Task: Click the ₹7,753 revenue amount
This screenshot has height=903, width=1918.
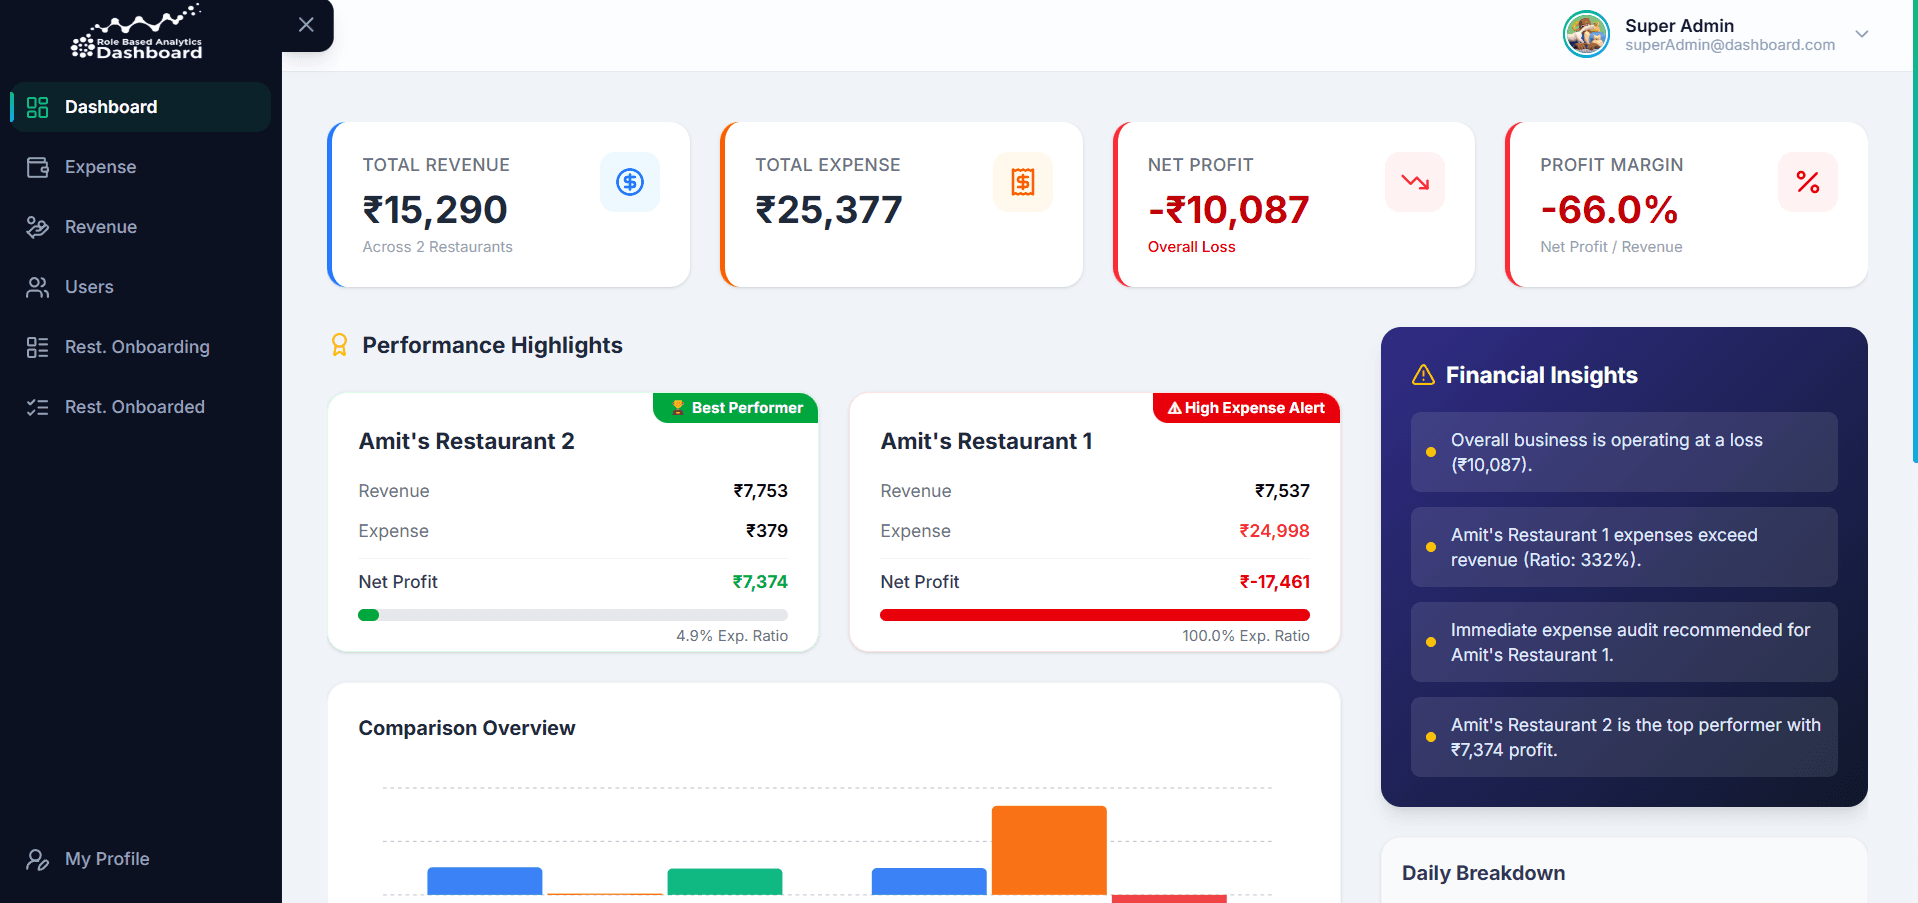Action: pos(760,491)
